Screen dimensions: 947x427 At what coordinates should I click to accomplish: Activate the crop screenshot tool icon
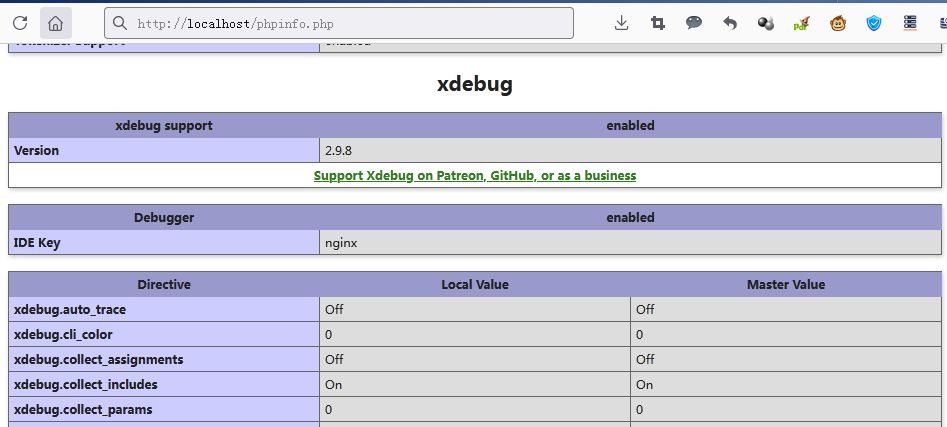click(x=658, y=24)
